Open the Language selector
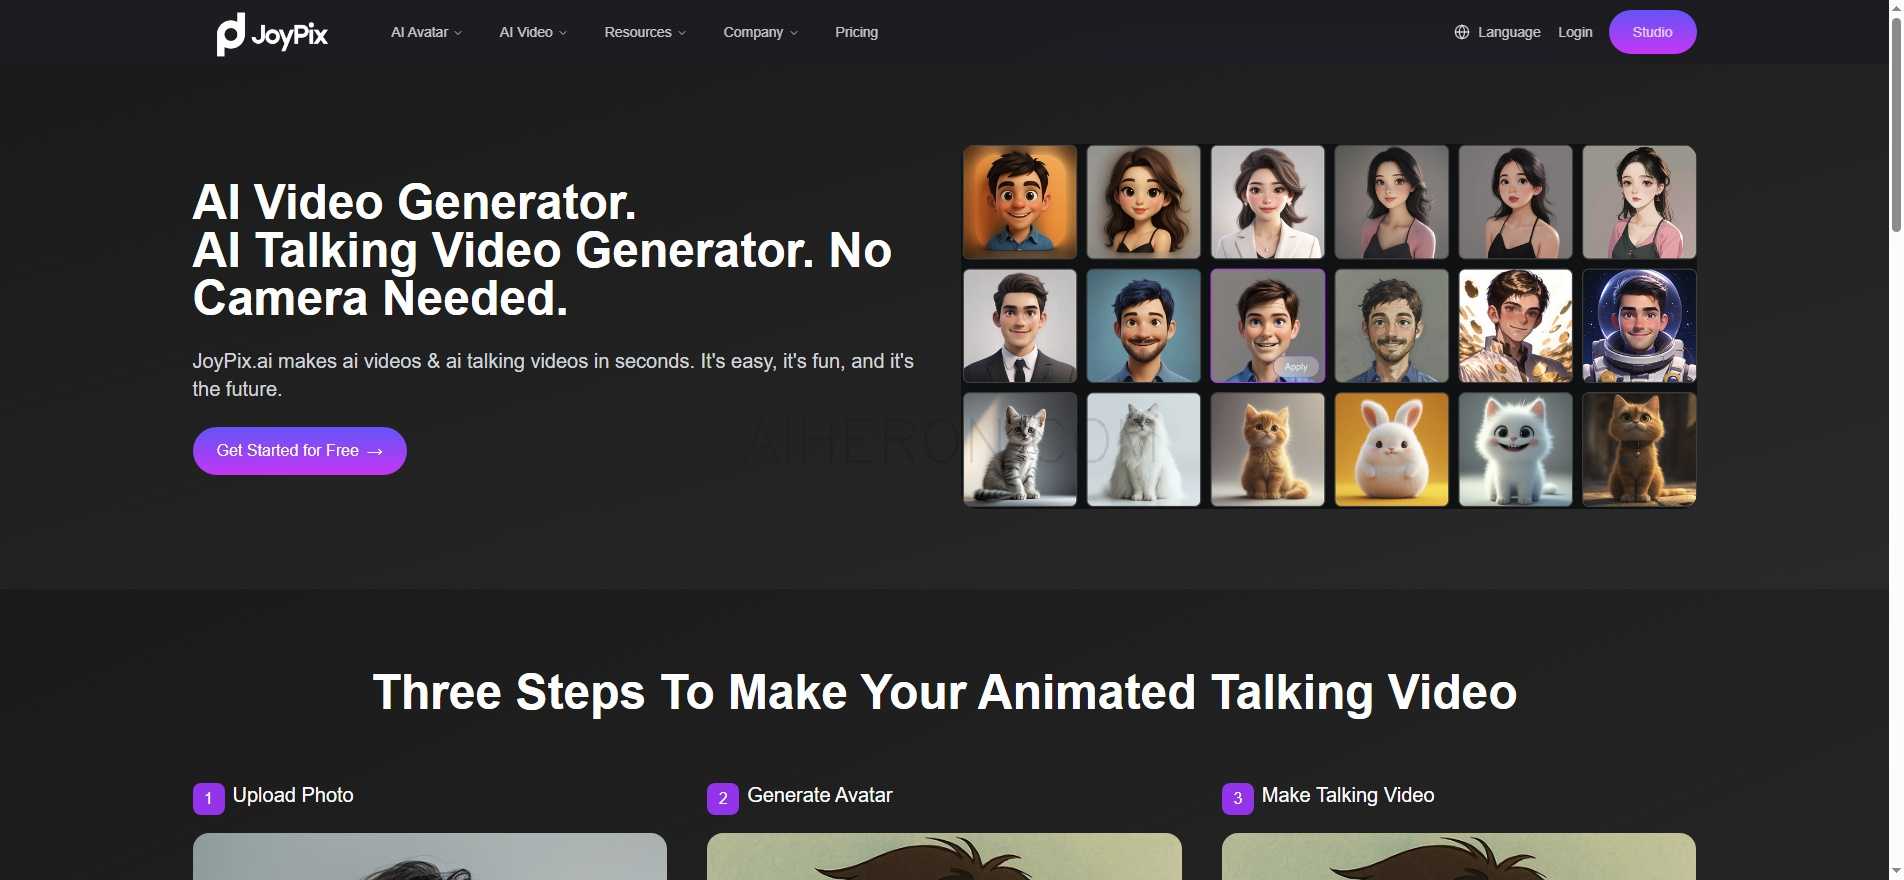 pyautogui.click(x=1497, y=32)
